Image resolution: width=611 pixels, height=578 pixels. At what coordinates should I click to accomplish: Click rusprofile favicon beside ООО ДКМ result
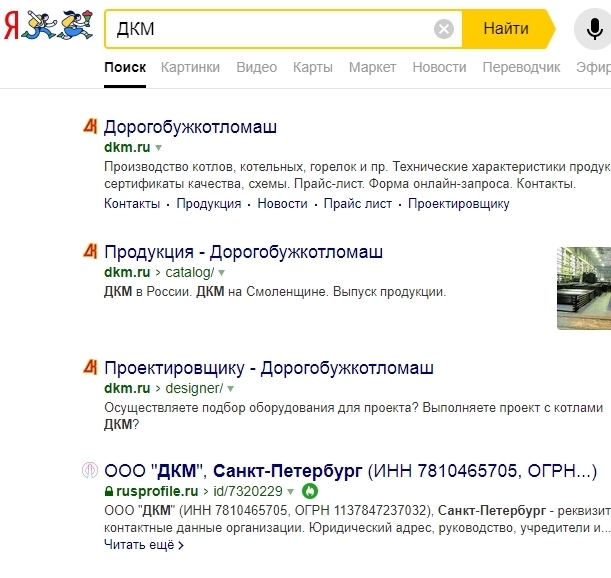pyautogui.click(x=90, y=471)
